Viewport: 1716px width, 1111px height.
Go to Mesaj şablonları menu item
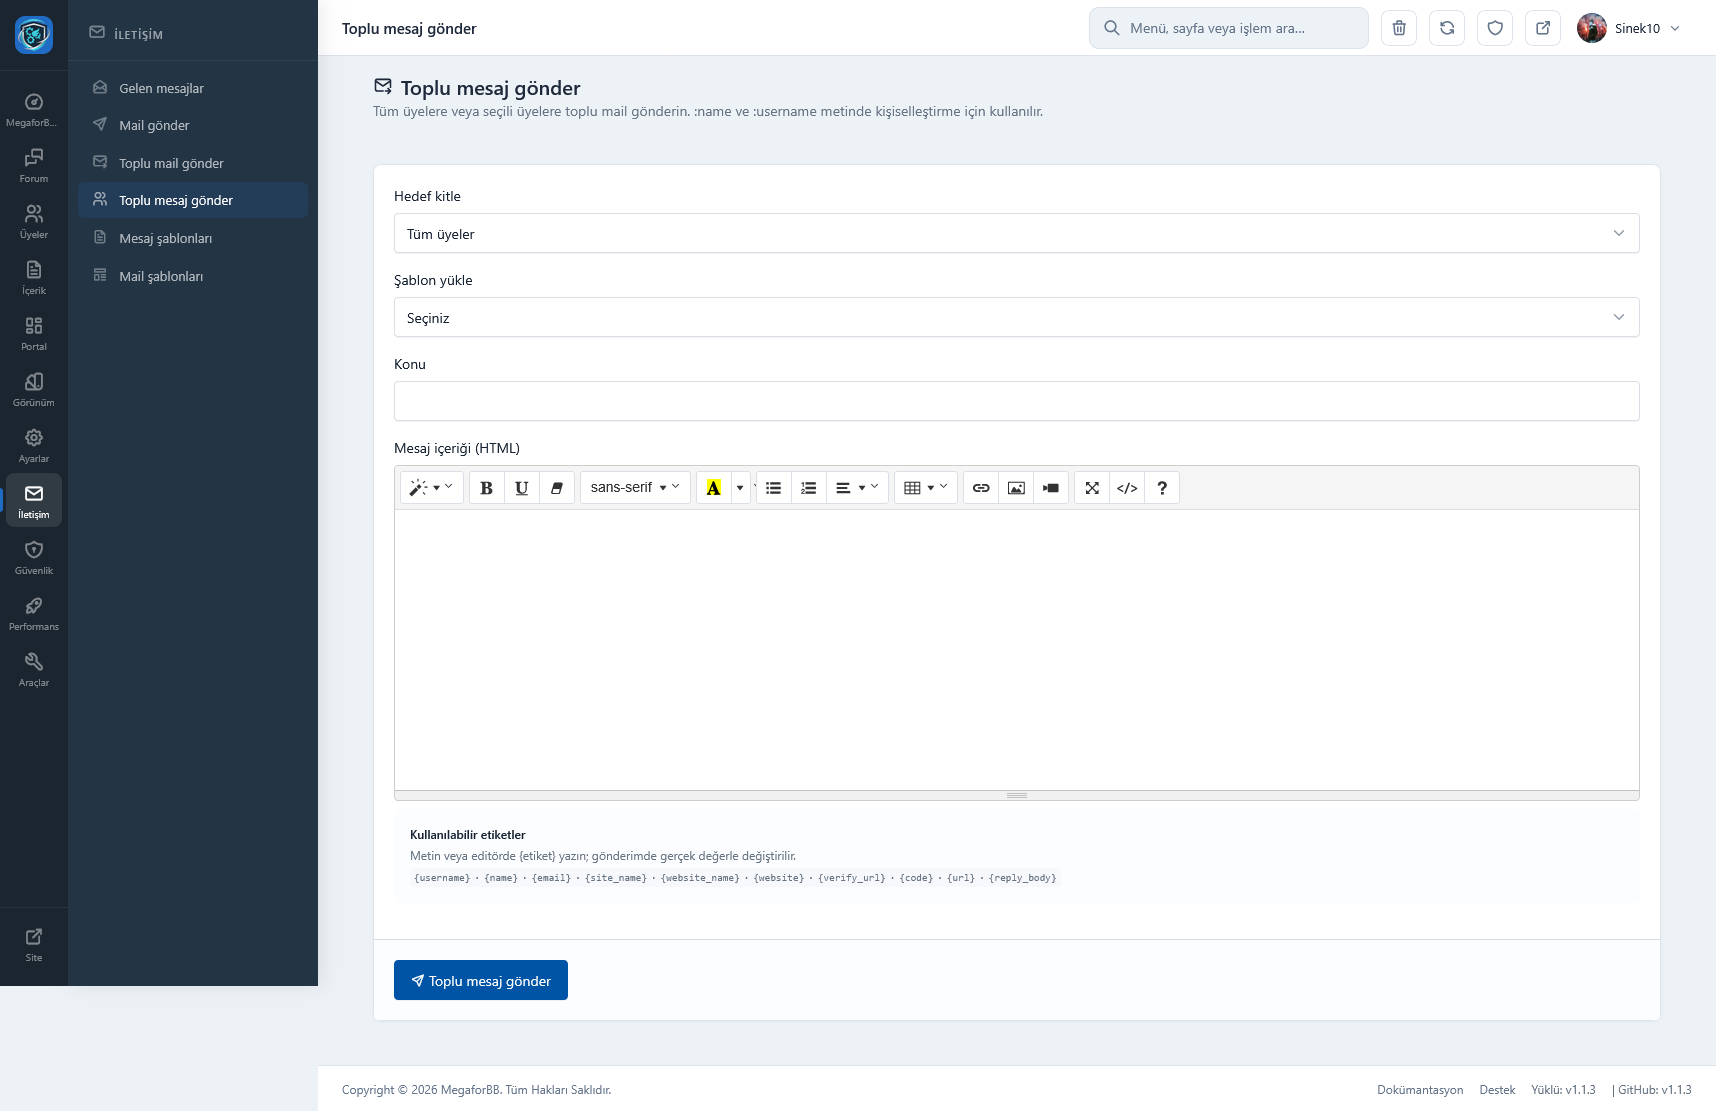coord(165,238)
